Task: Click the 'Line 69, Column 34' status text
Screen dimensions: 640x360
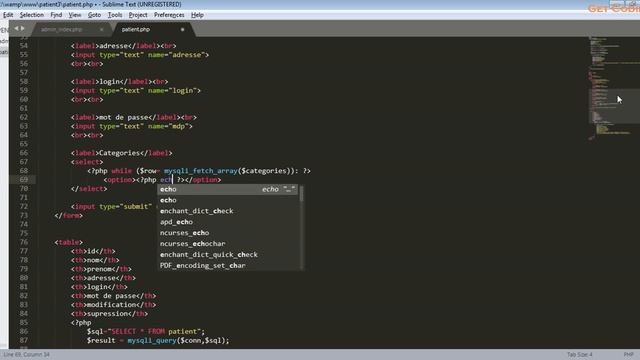Action: tap(27, 354)
